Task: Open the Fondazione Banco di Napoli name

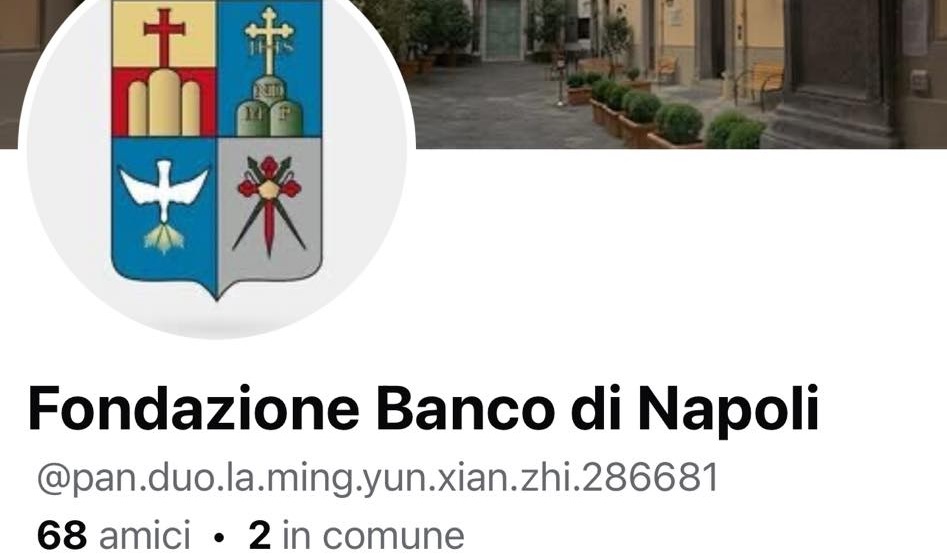Action: (423, 409)
